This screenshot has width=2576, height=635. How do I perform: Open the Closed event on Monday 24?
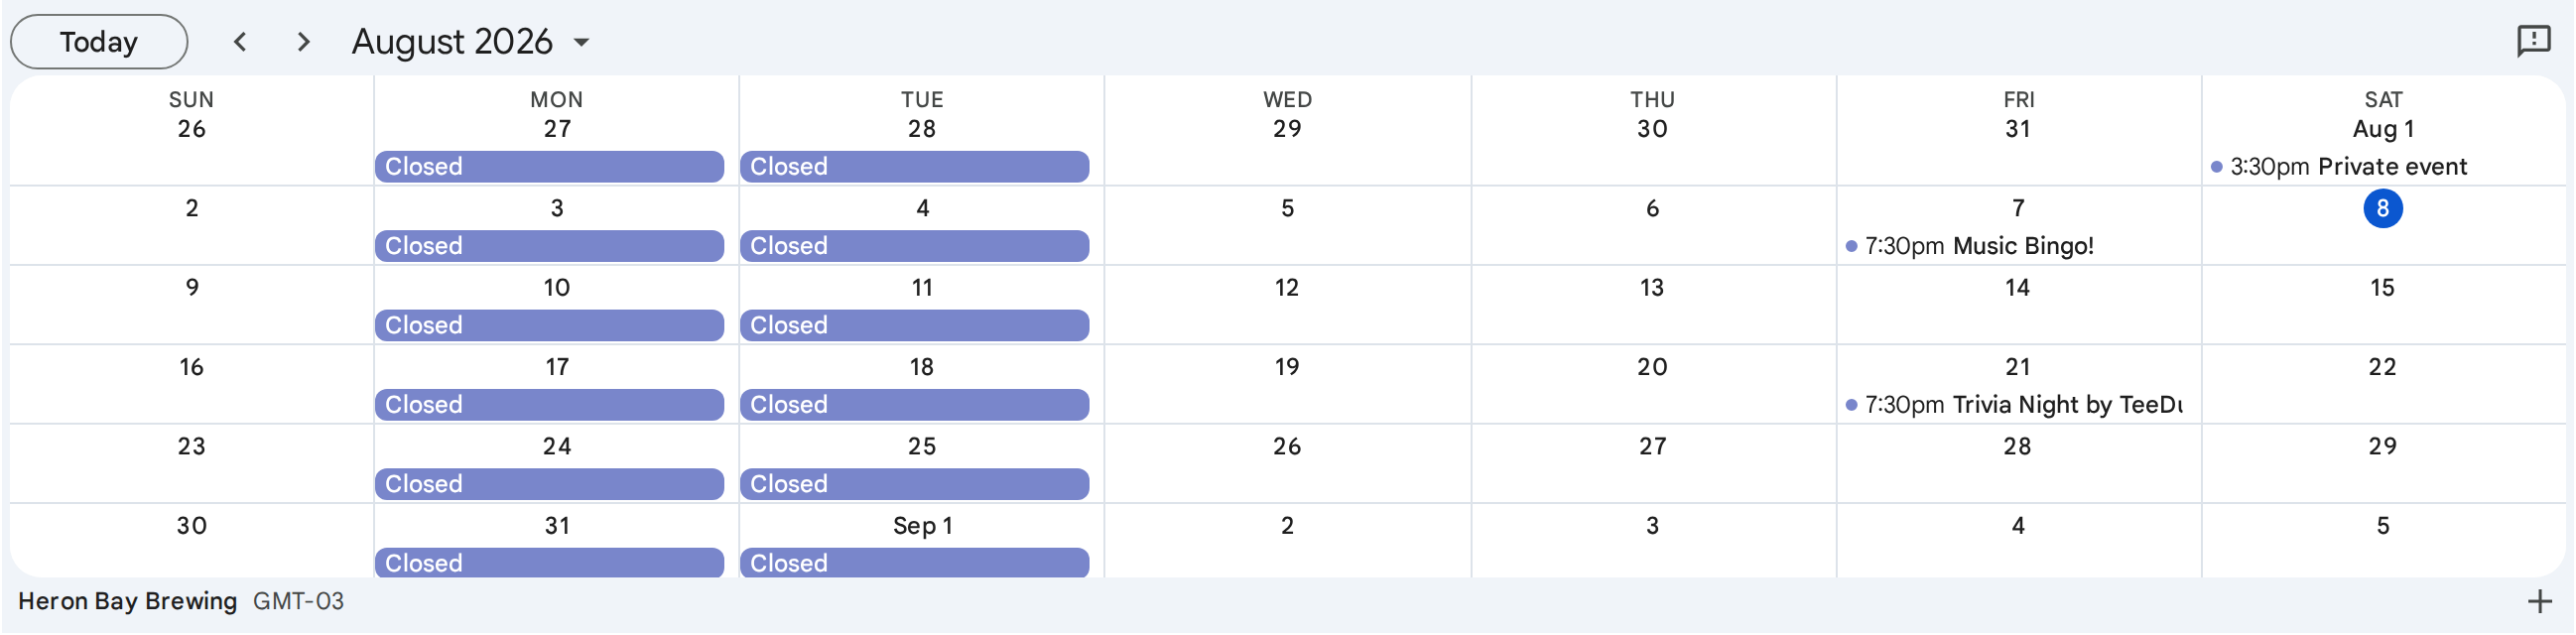click(549, 484)
